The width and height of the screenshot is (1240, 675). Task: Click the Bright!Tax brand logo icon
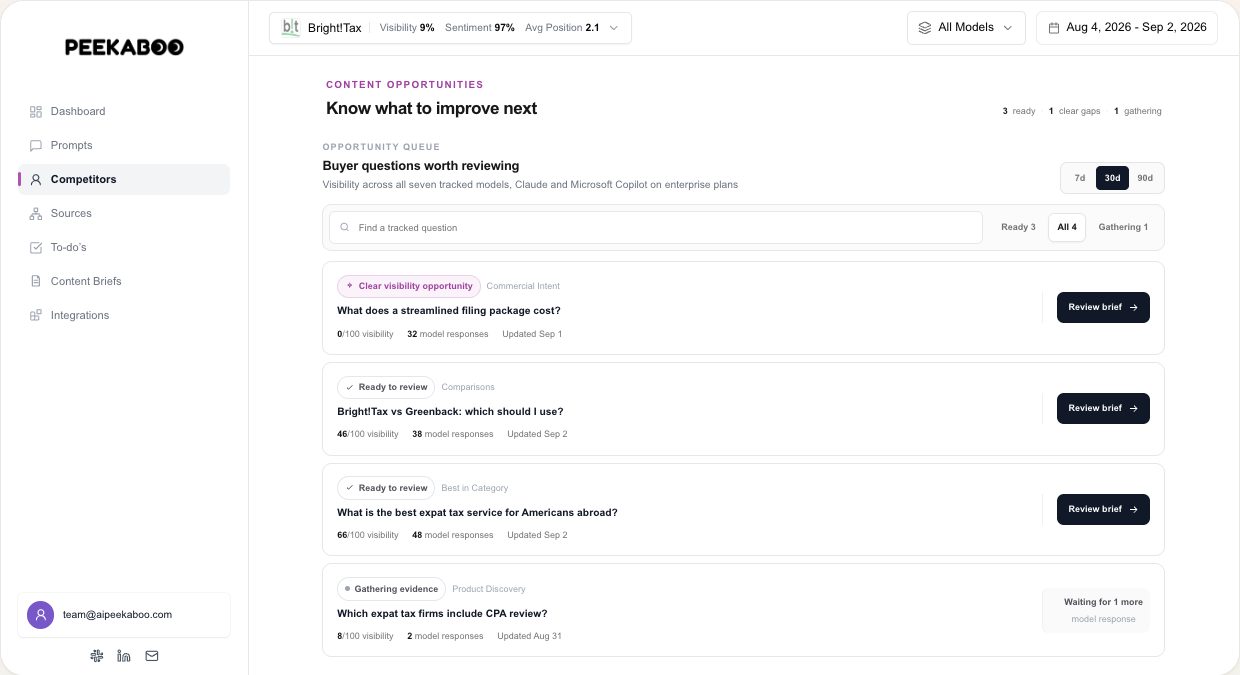(x=291, y=28)
